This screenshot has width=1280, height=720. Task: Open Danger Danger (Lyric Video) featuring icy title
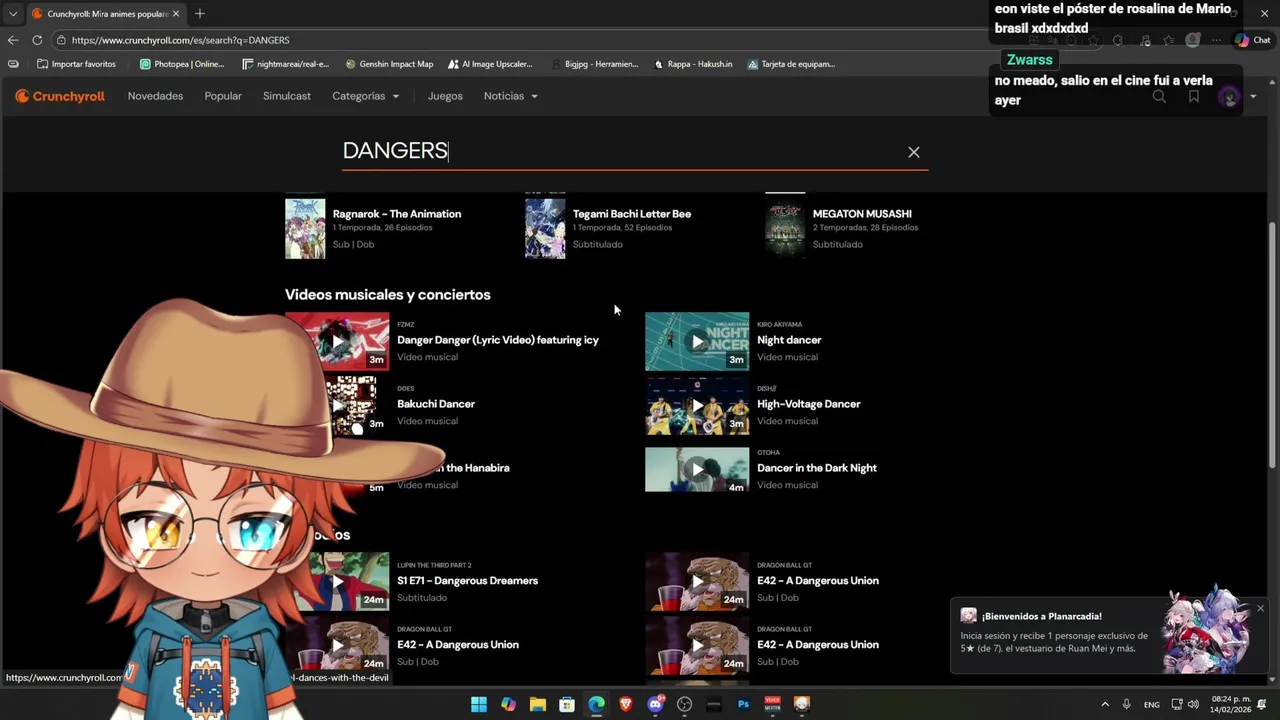pyautogui.click(x=498, y=340)
